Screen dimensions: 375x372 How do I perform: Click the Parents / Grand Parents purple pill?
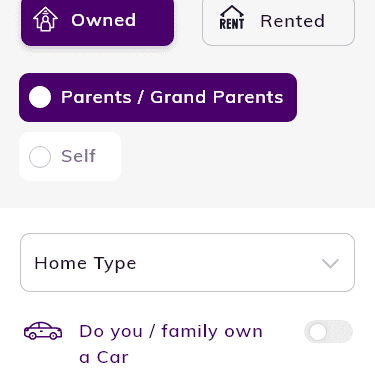tap(158, 97)
